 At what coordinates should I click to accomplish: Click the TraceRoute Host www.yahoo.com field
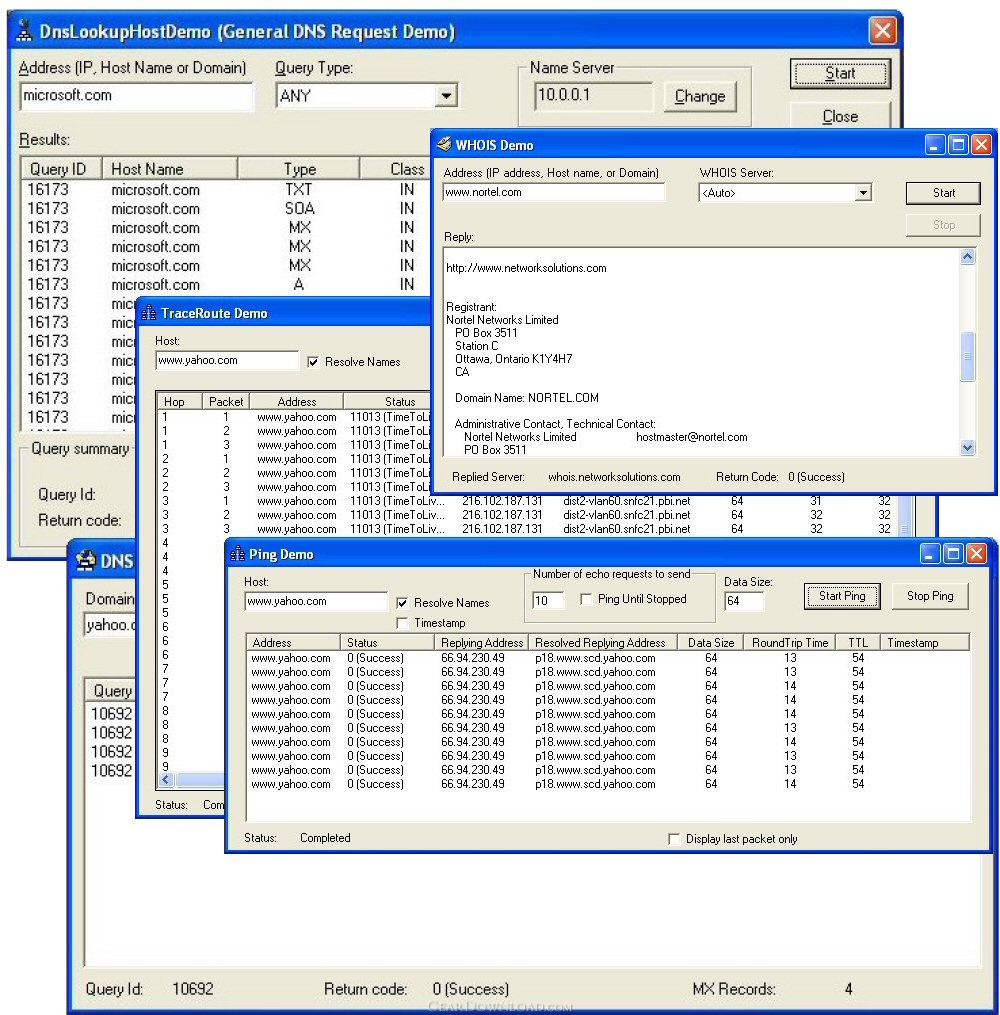point(227,361)
